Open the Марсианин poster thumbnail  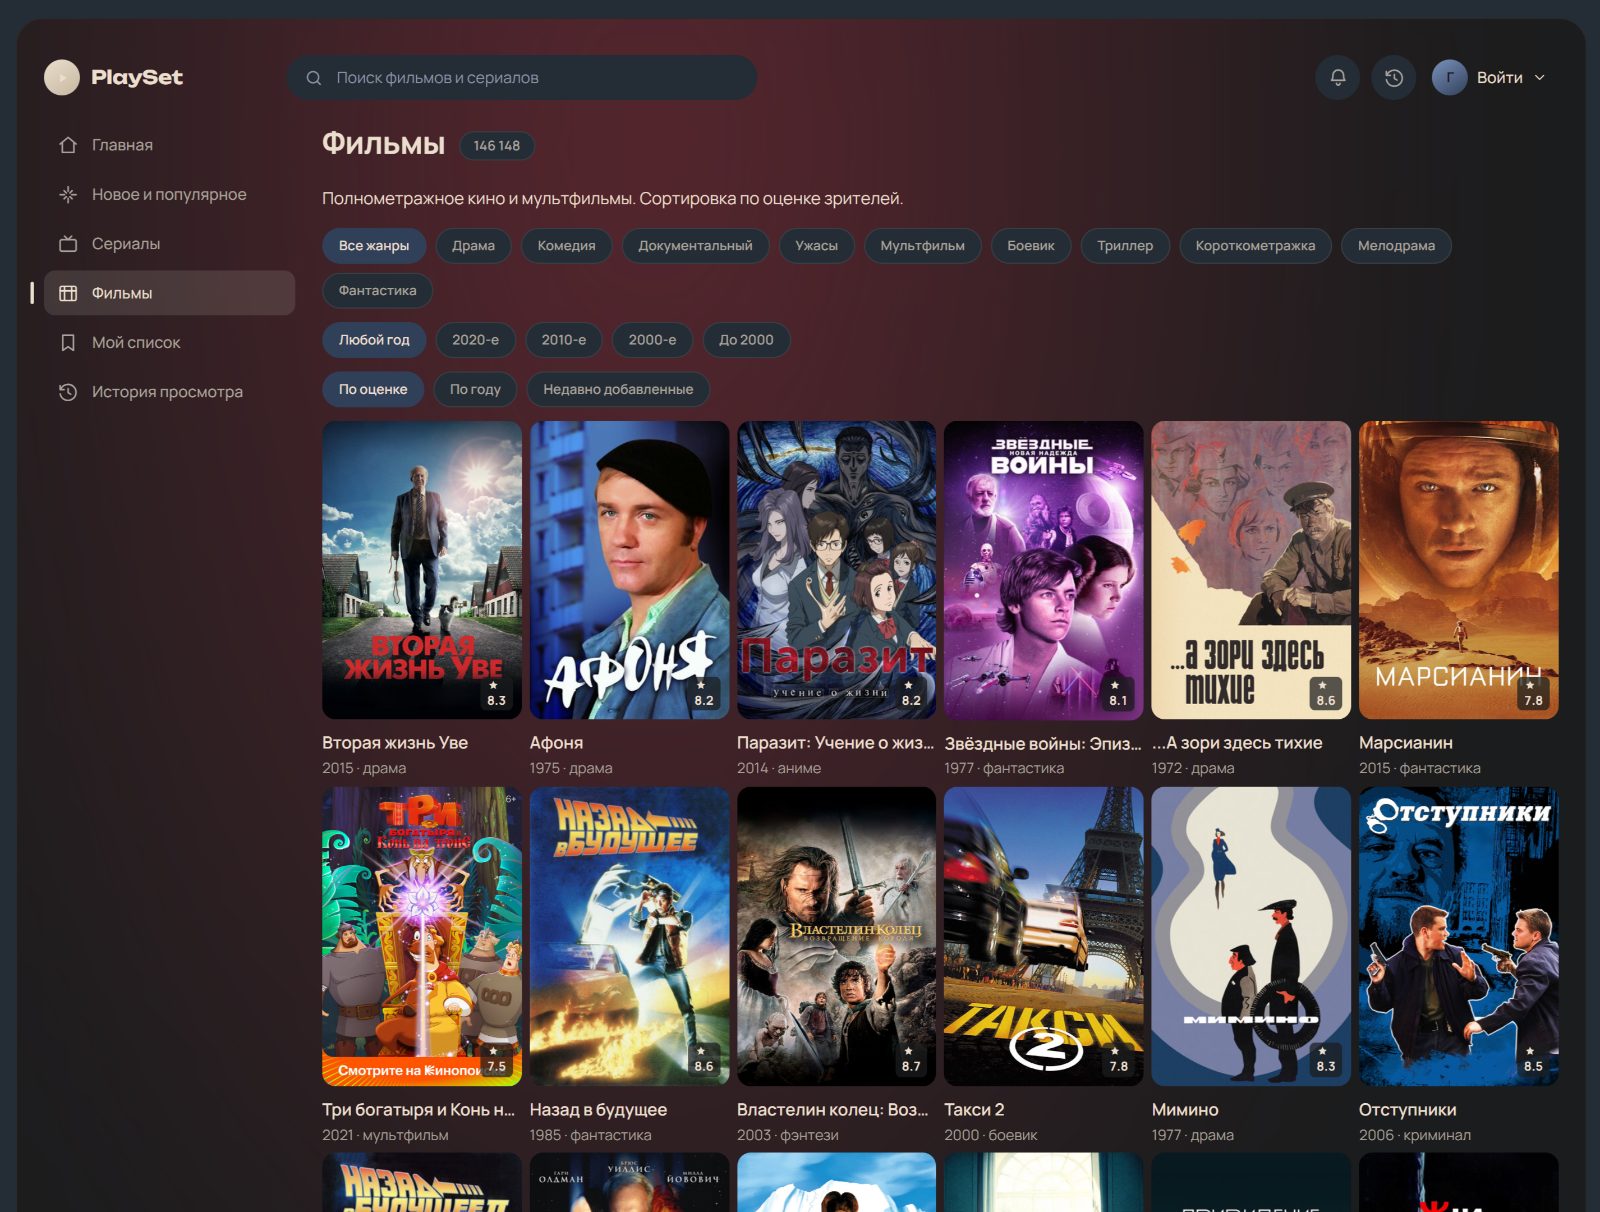(x=1458, y=570)
